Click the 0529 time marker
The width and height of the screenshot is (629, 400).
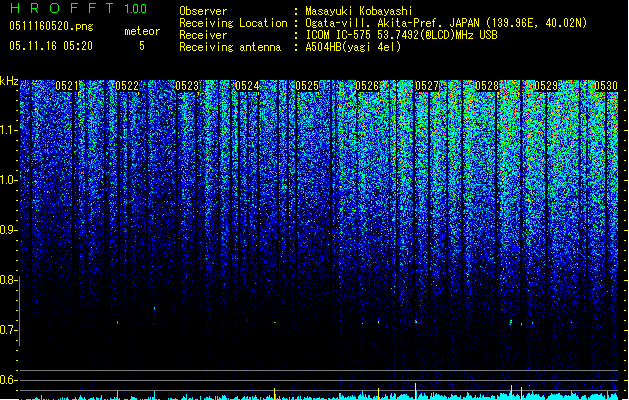[546, 86]
